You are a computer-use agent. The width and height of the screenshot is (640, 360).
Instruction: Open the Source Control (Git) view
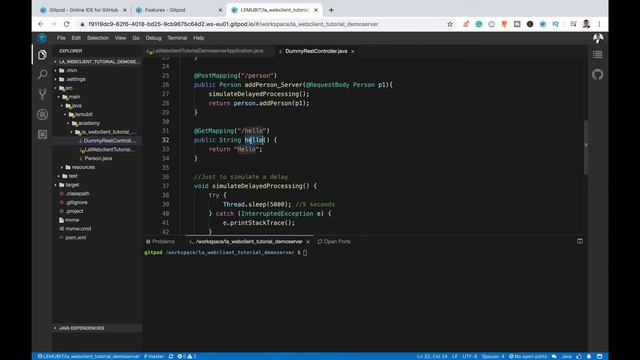pos(42,94)
